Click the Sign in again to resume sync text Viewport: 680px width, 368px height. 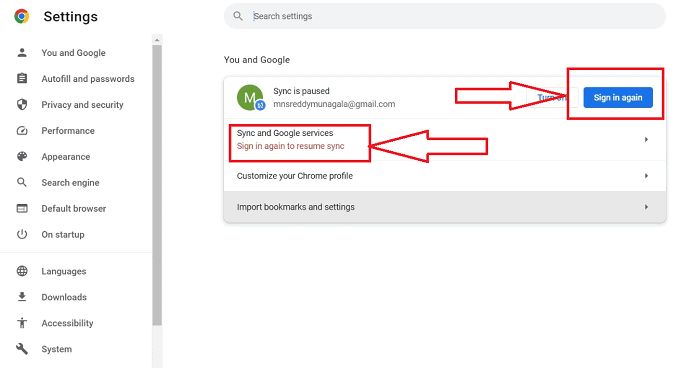(291, 146)
